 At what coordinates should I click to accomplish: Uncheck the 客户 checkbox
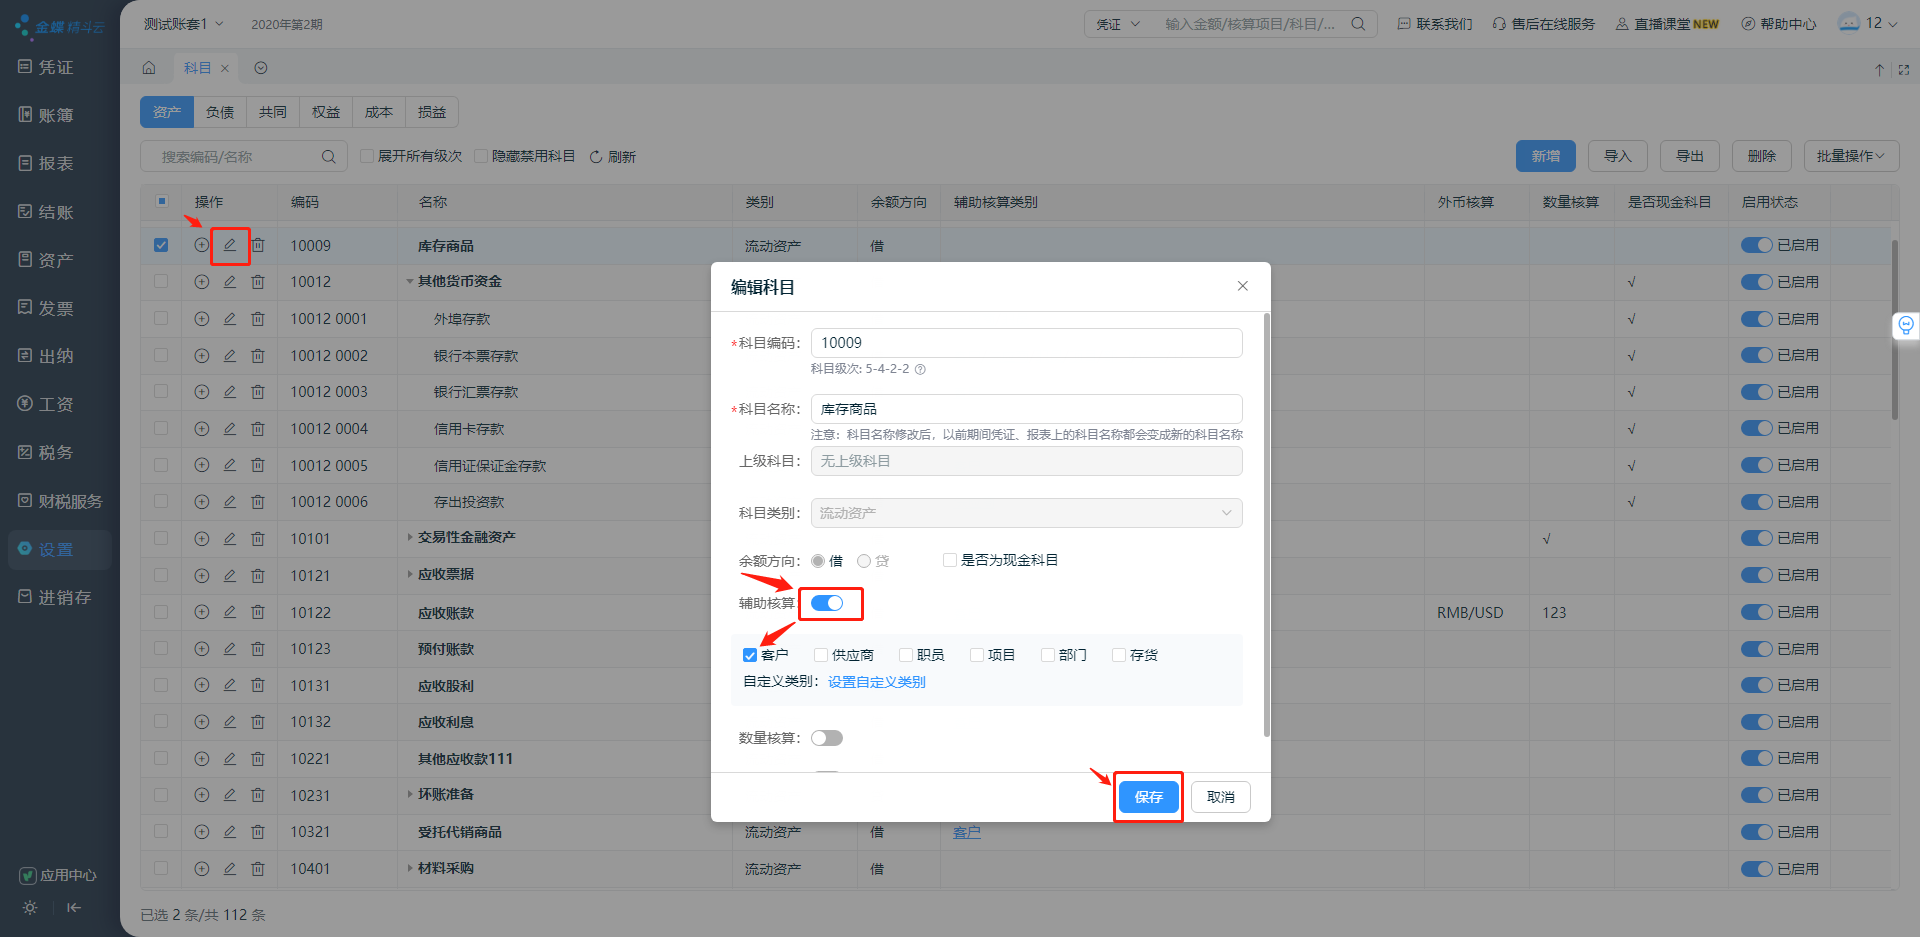click(x=750, y=655)
